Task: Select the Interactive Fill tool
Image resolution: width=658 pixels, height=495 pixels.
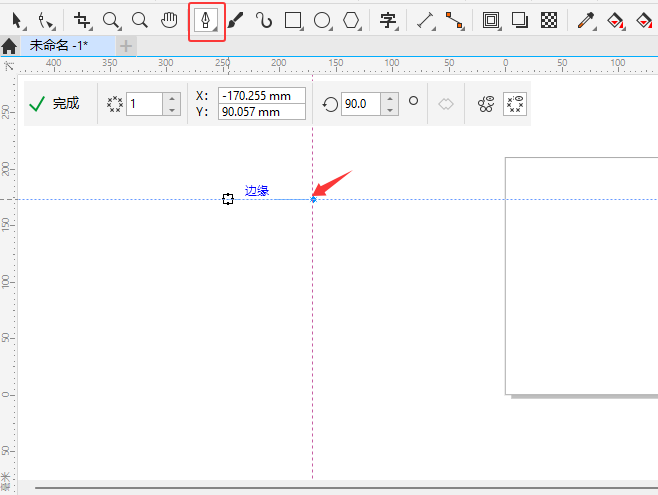Action: (615, 20)
